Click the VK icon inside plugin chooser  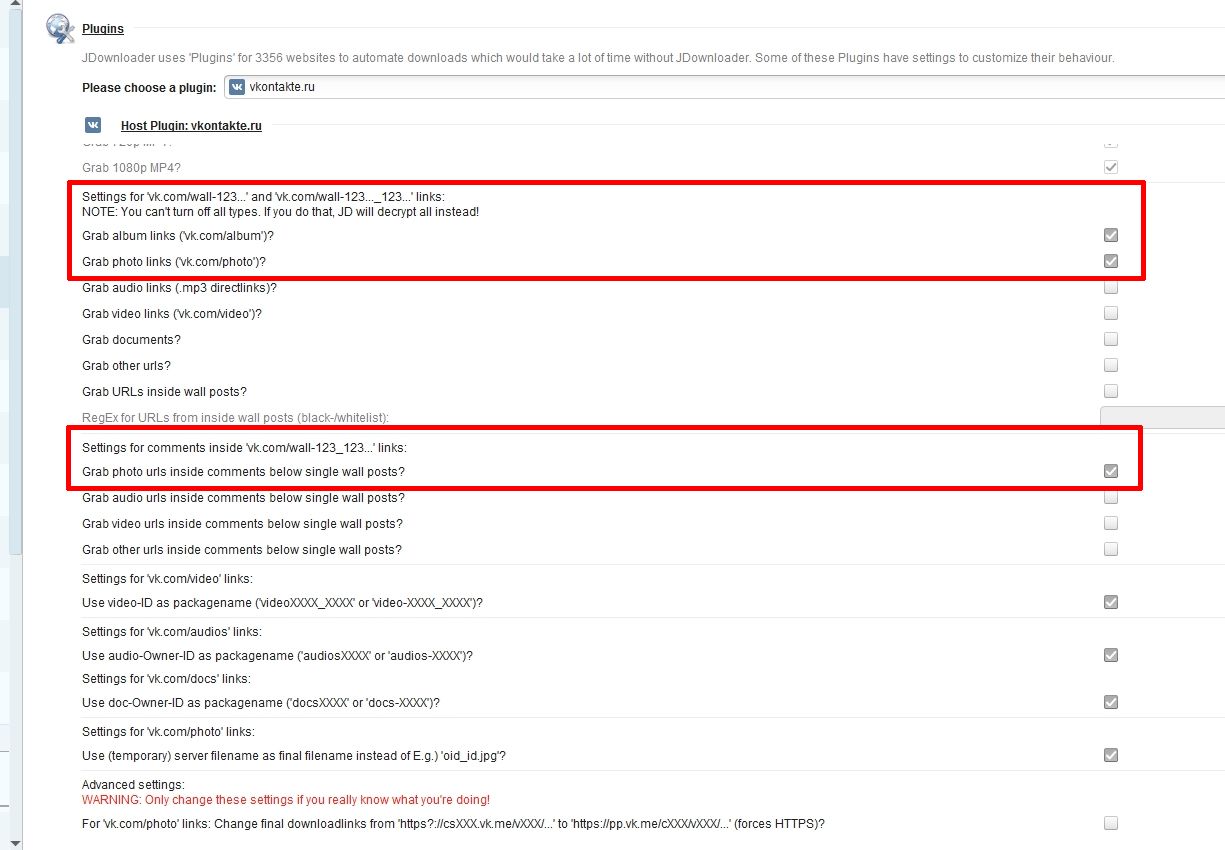237,87
